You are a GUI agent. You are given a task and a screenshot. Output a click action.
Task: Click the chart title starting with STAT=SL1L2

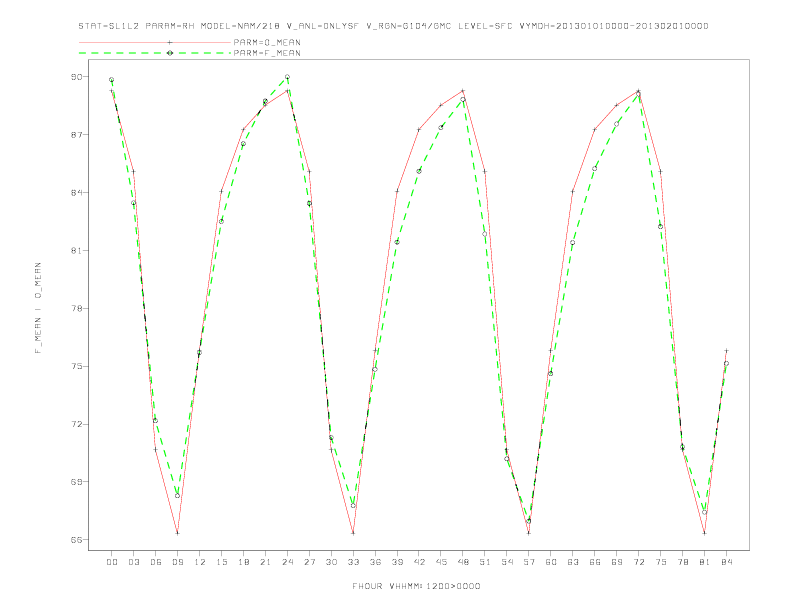pos(393,26)
